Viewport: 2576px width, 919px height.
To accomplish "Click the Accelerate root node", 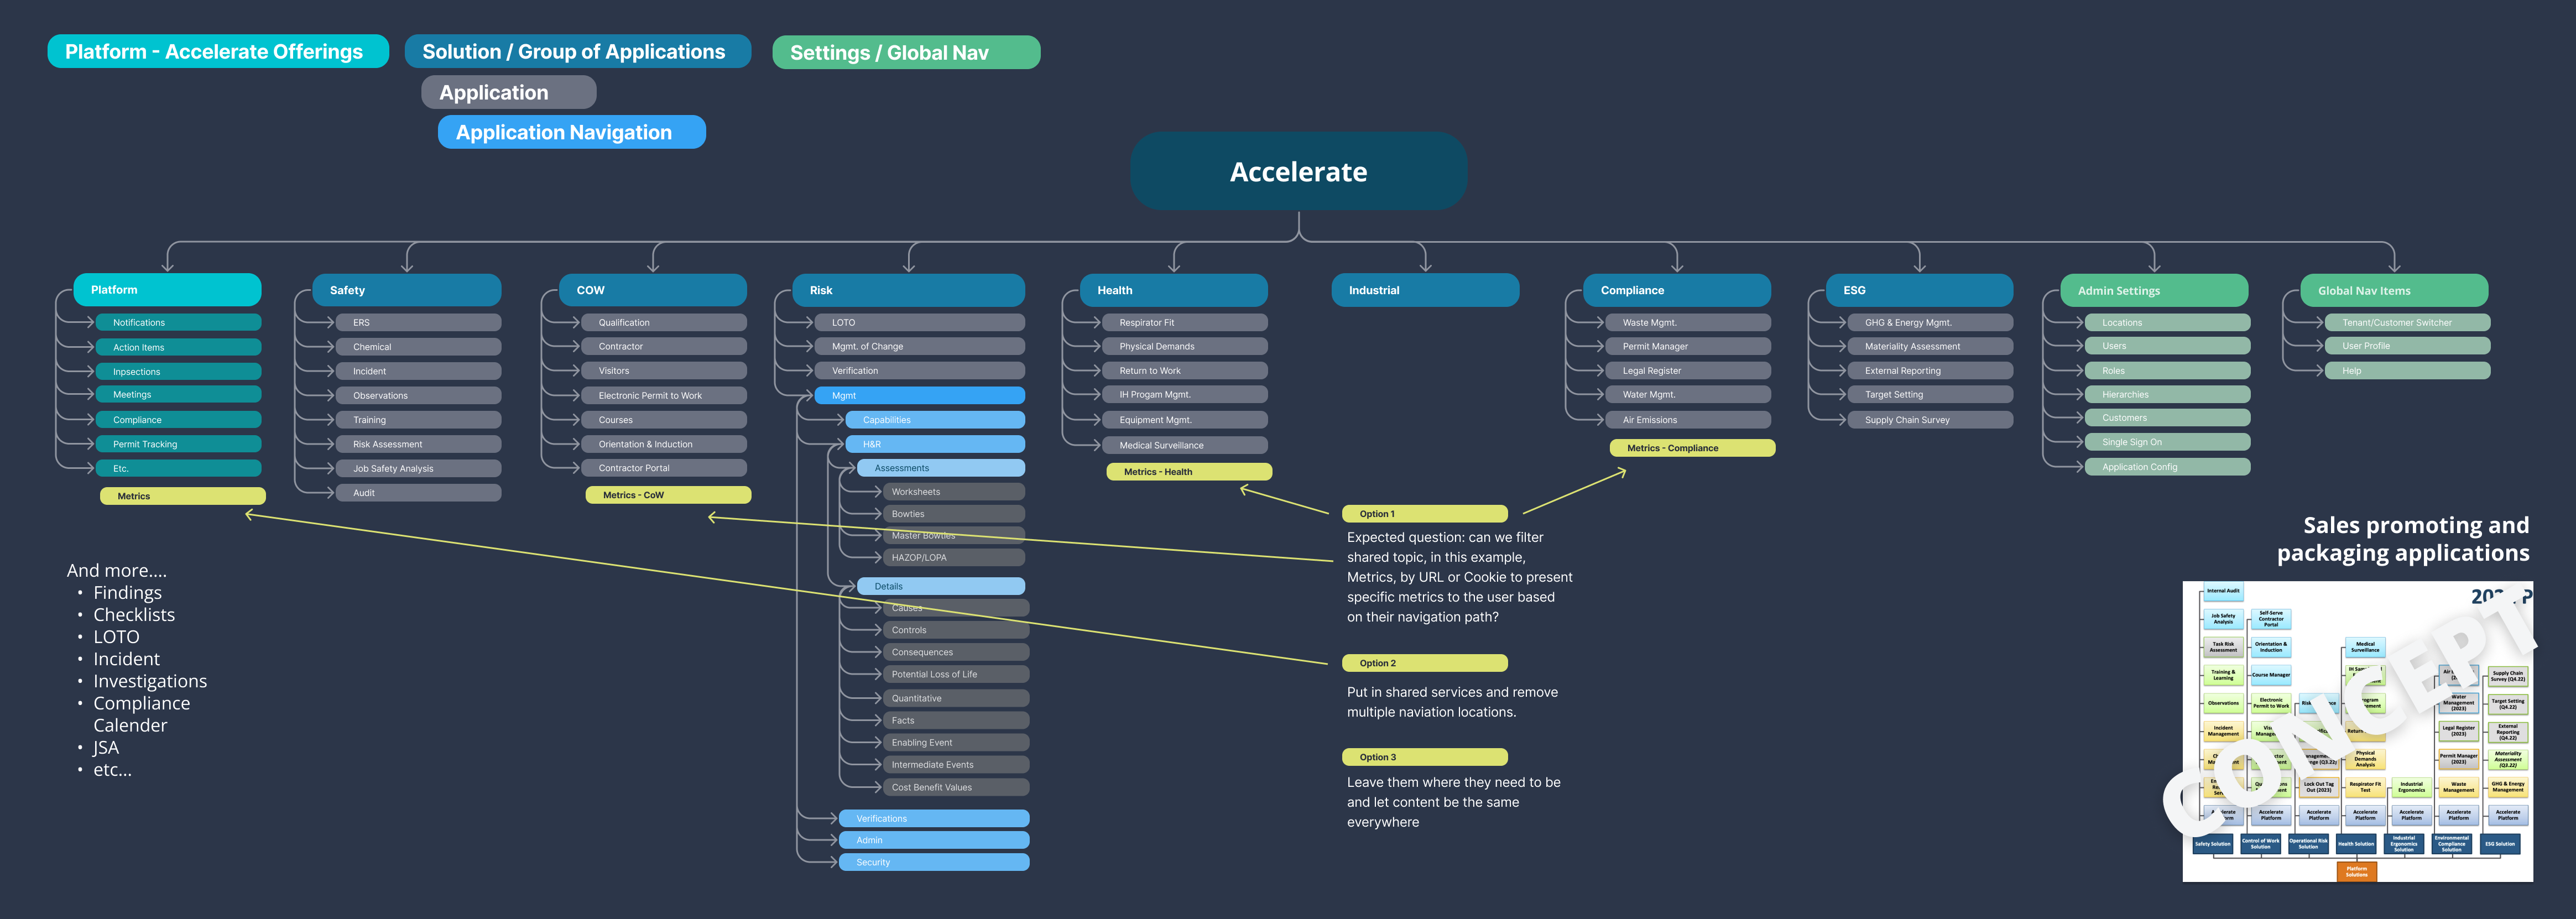I will [x=1298, y=171].
